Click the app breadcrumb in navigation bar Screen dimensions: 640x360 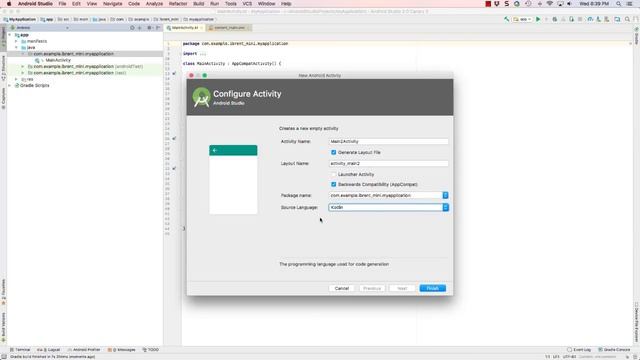[x=47, y=19]
